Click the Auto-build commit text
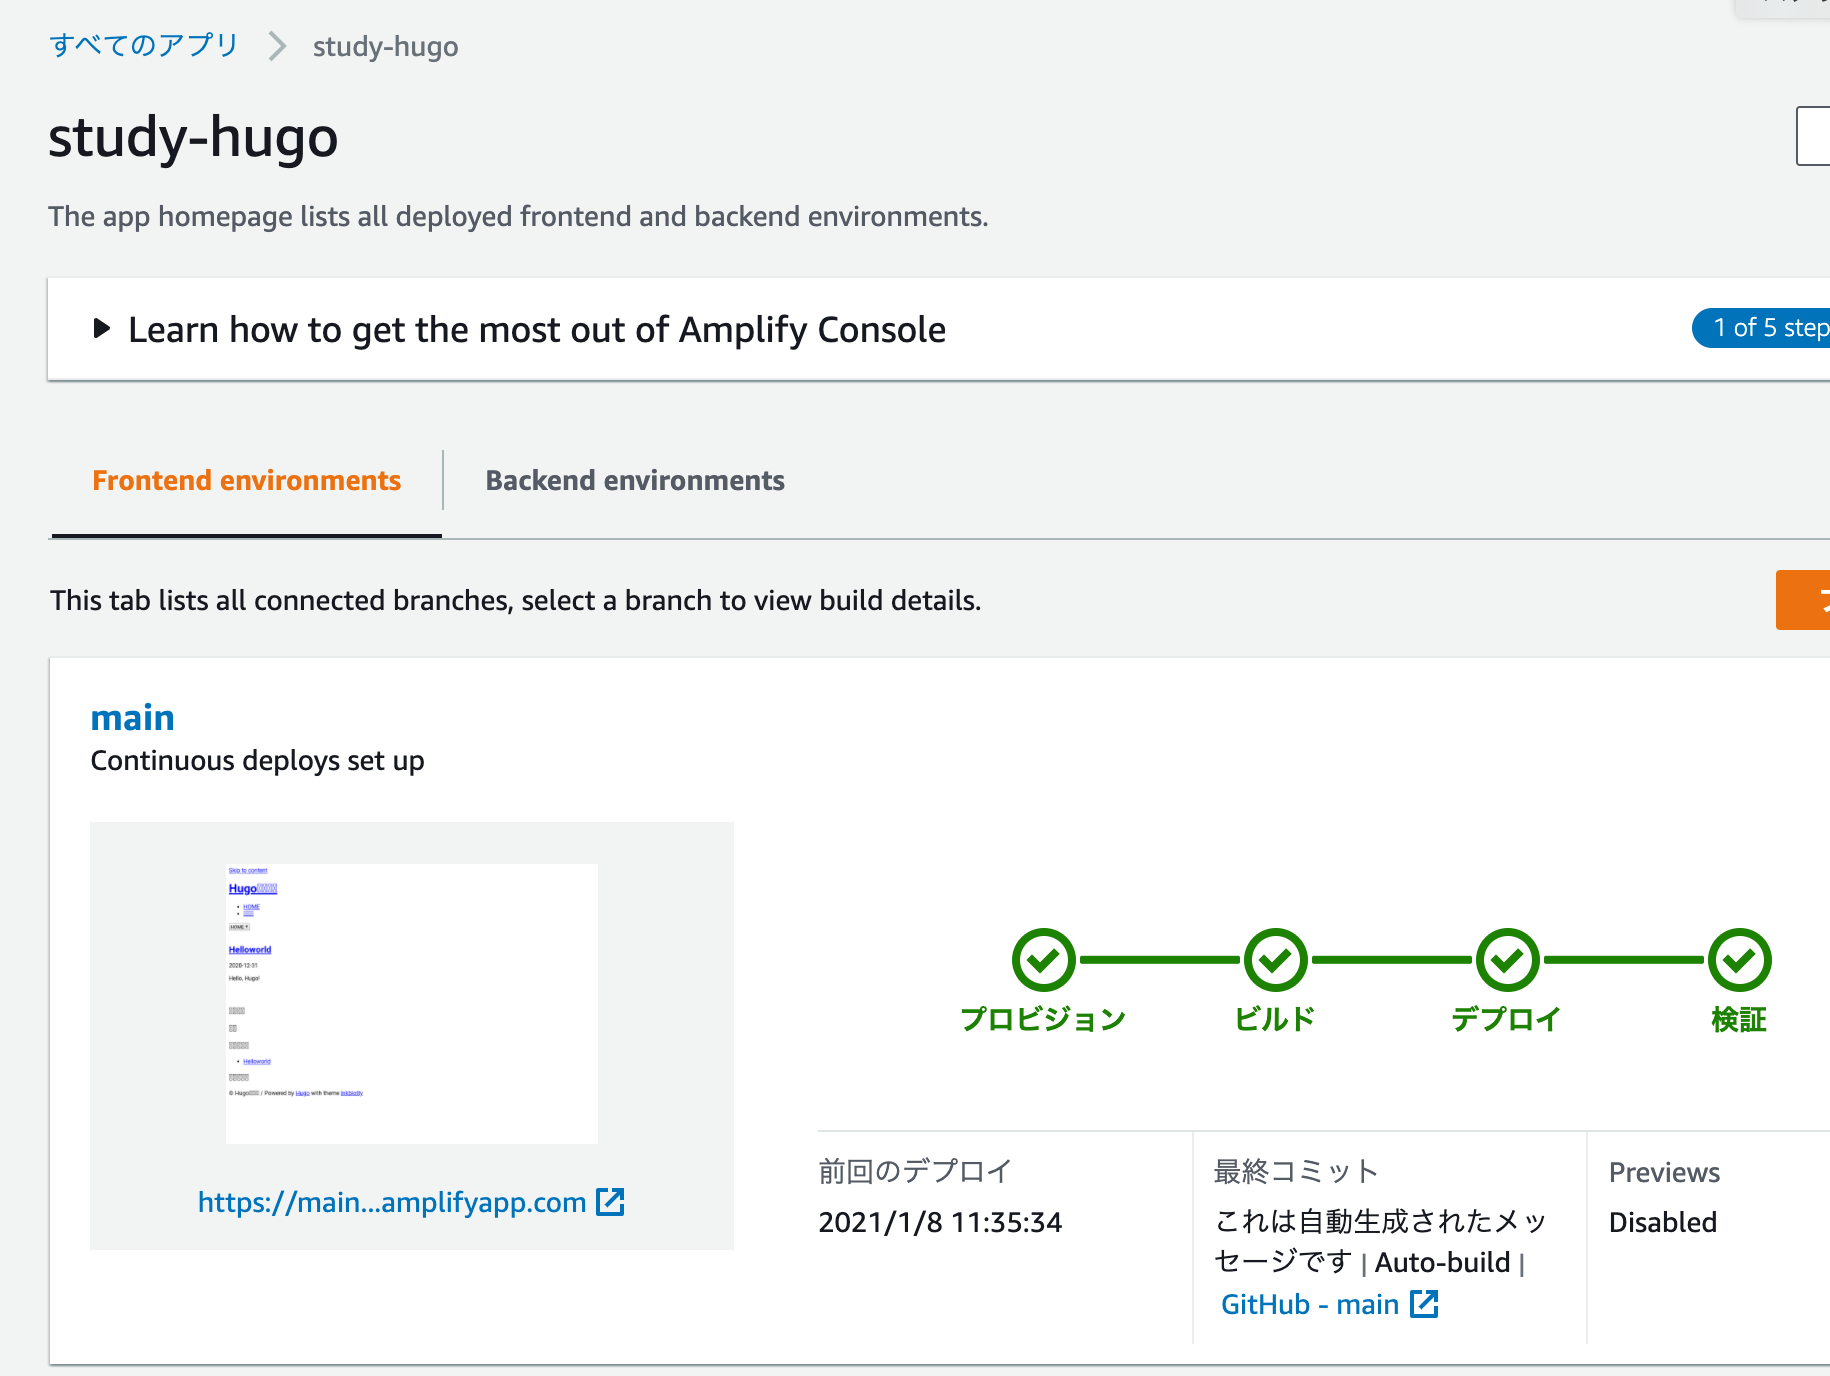Viewport: 1830px width, 1376px height. (1442, 1263)
